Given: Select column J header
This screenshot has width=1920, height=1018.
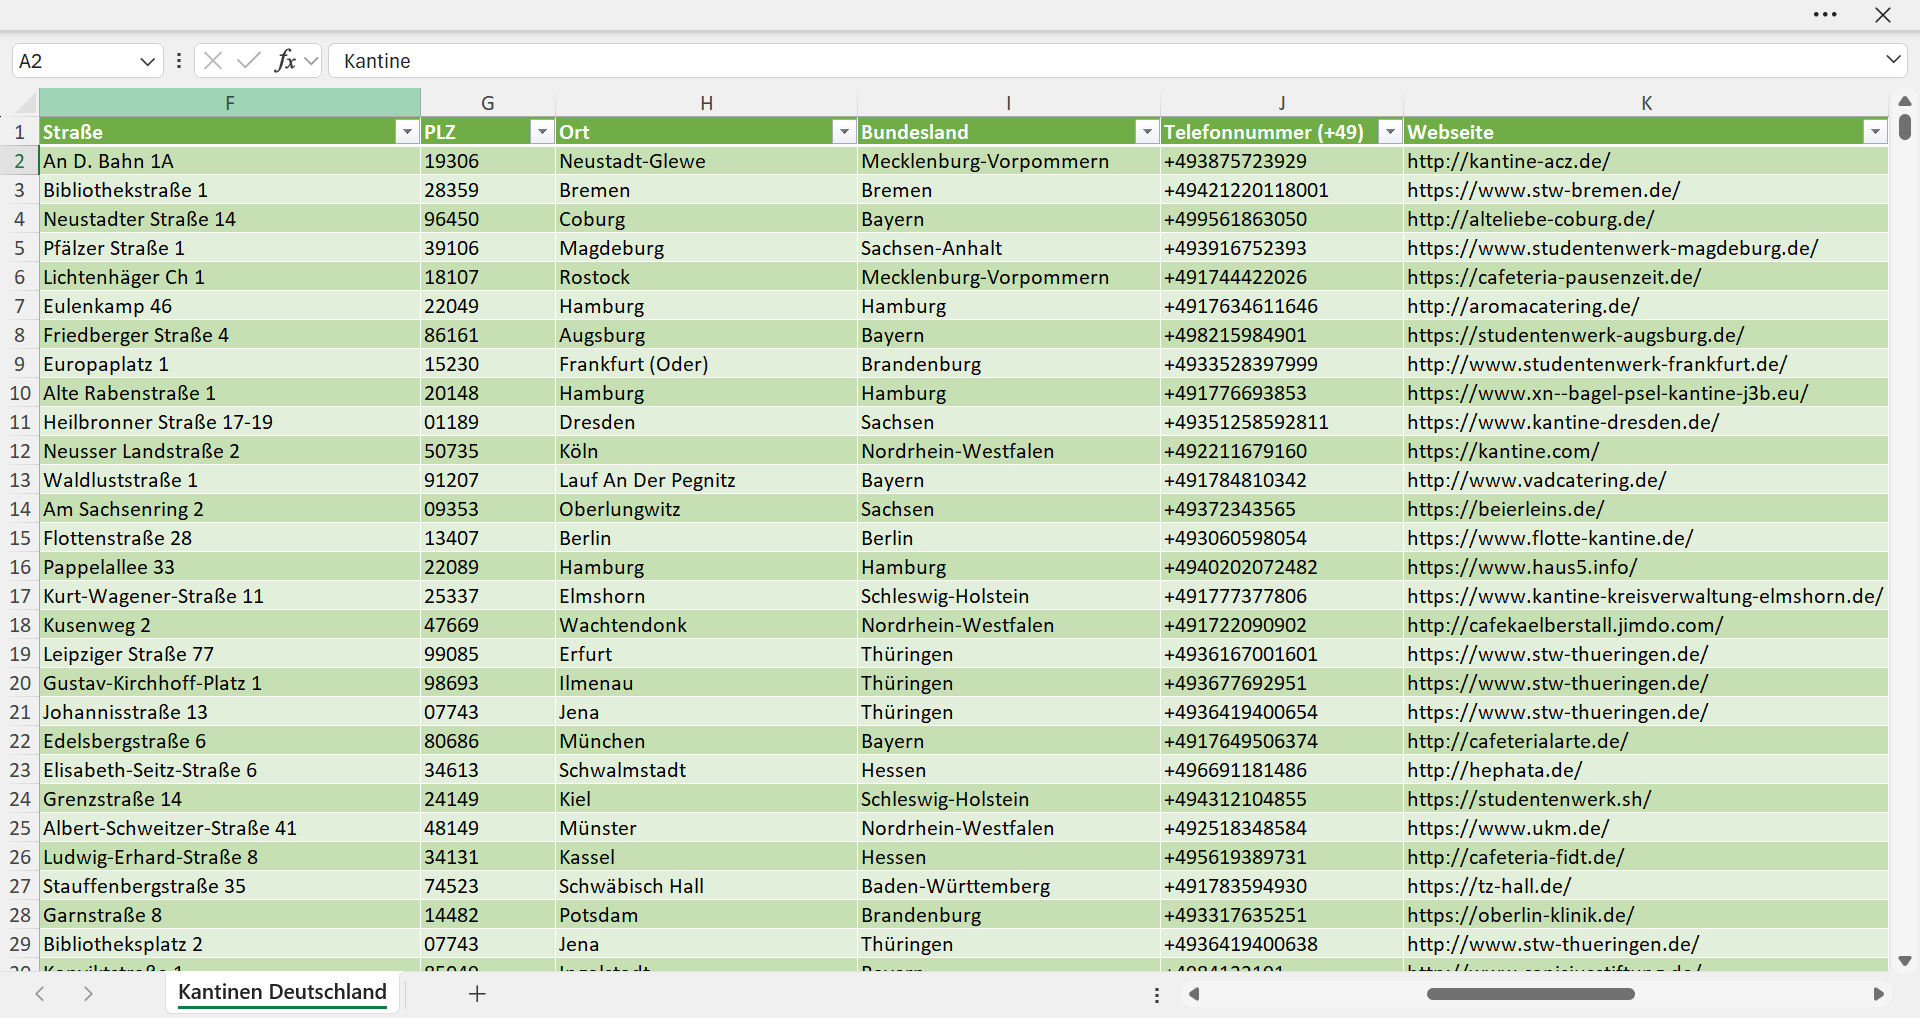Looking at the screenshot, I should [1282, 103].
